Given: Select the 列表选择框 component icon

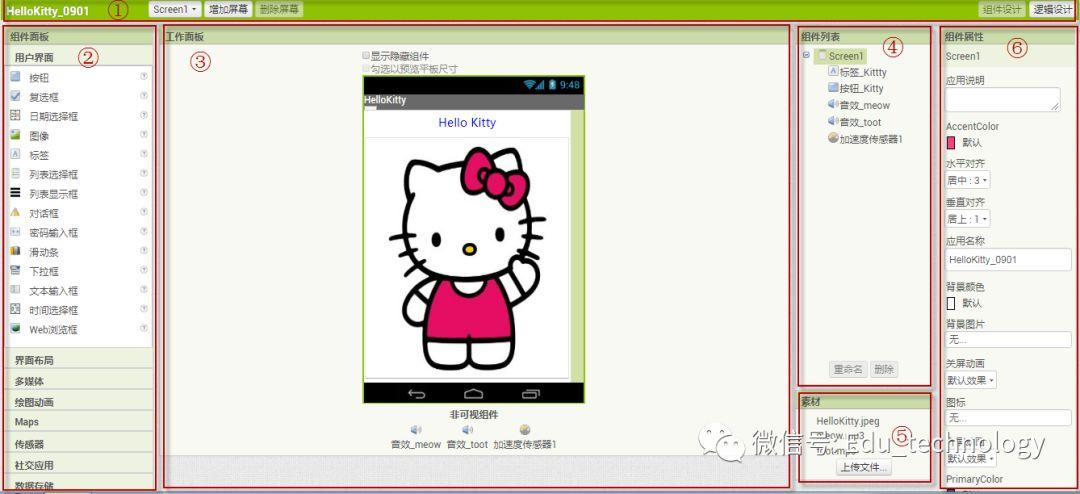Looking at the screenshot, I should pyautogui.click(x=15, y=174).
